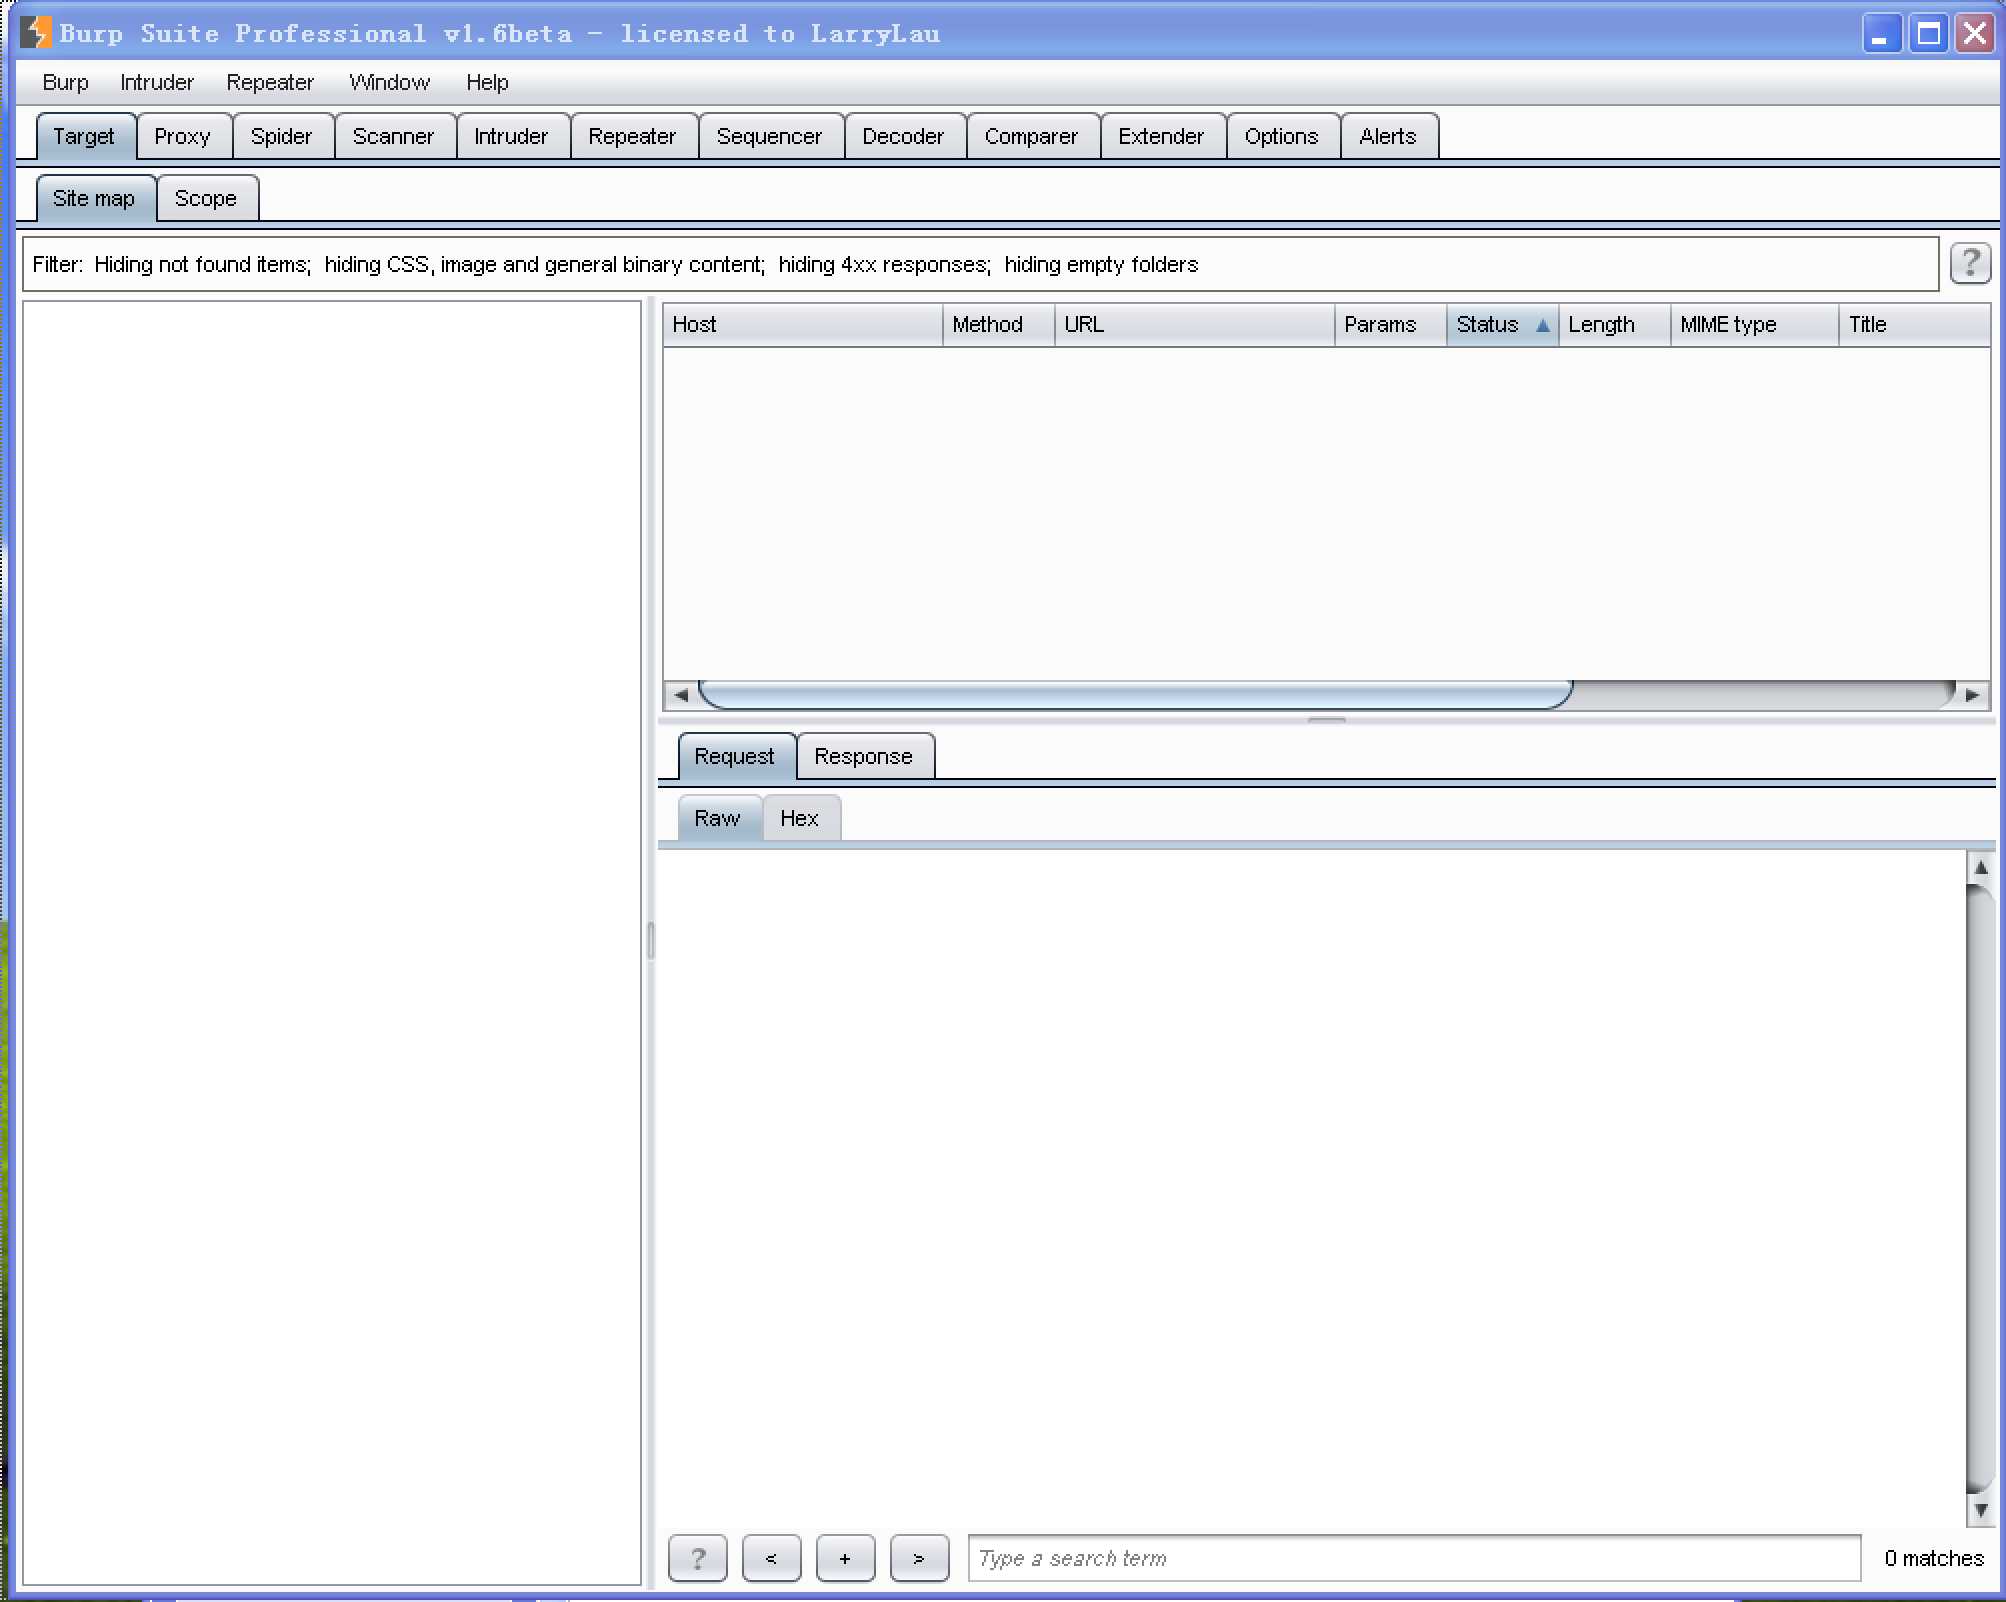Switch to the Spider tab
Screen dimensions: 2006x1602
pyautogui.click(x=281, y=136)
